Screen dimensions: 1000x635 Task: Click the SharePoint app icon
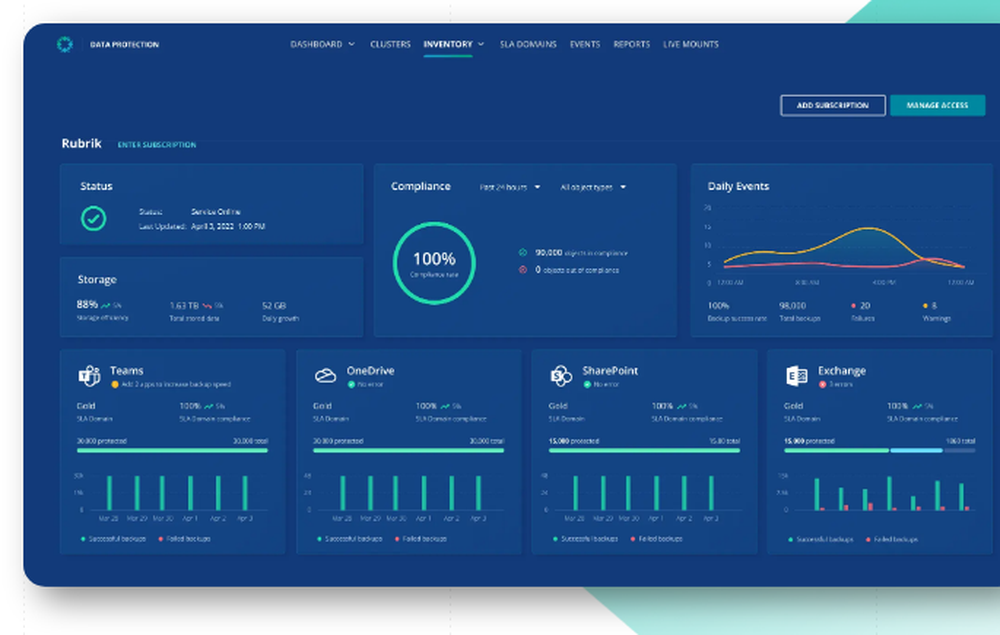coord(561,376)
